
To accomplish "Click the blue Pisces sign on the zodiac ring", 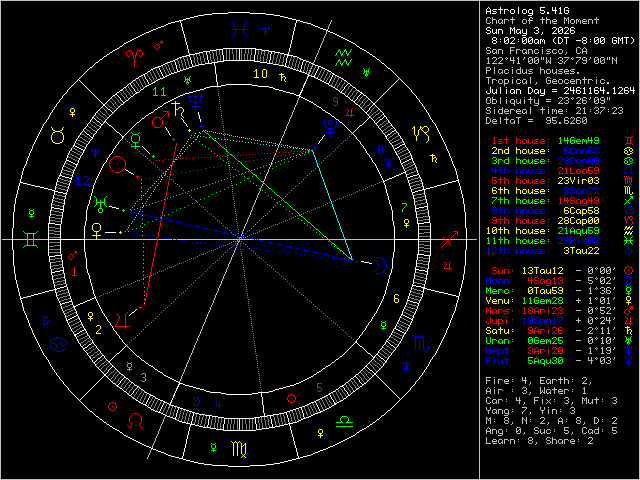I will (x=239, y=29).
